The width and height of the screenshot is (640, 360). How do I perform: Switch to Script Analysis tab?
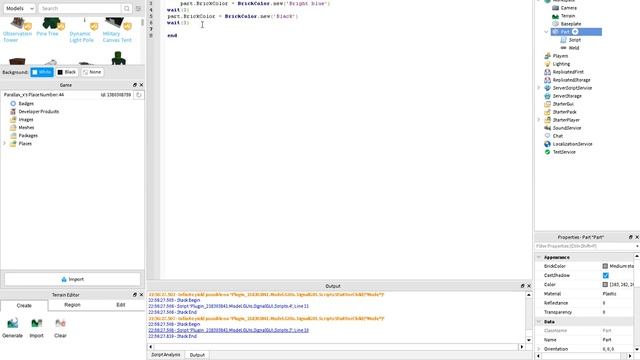[166, 355]
